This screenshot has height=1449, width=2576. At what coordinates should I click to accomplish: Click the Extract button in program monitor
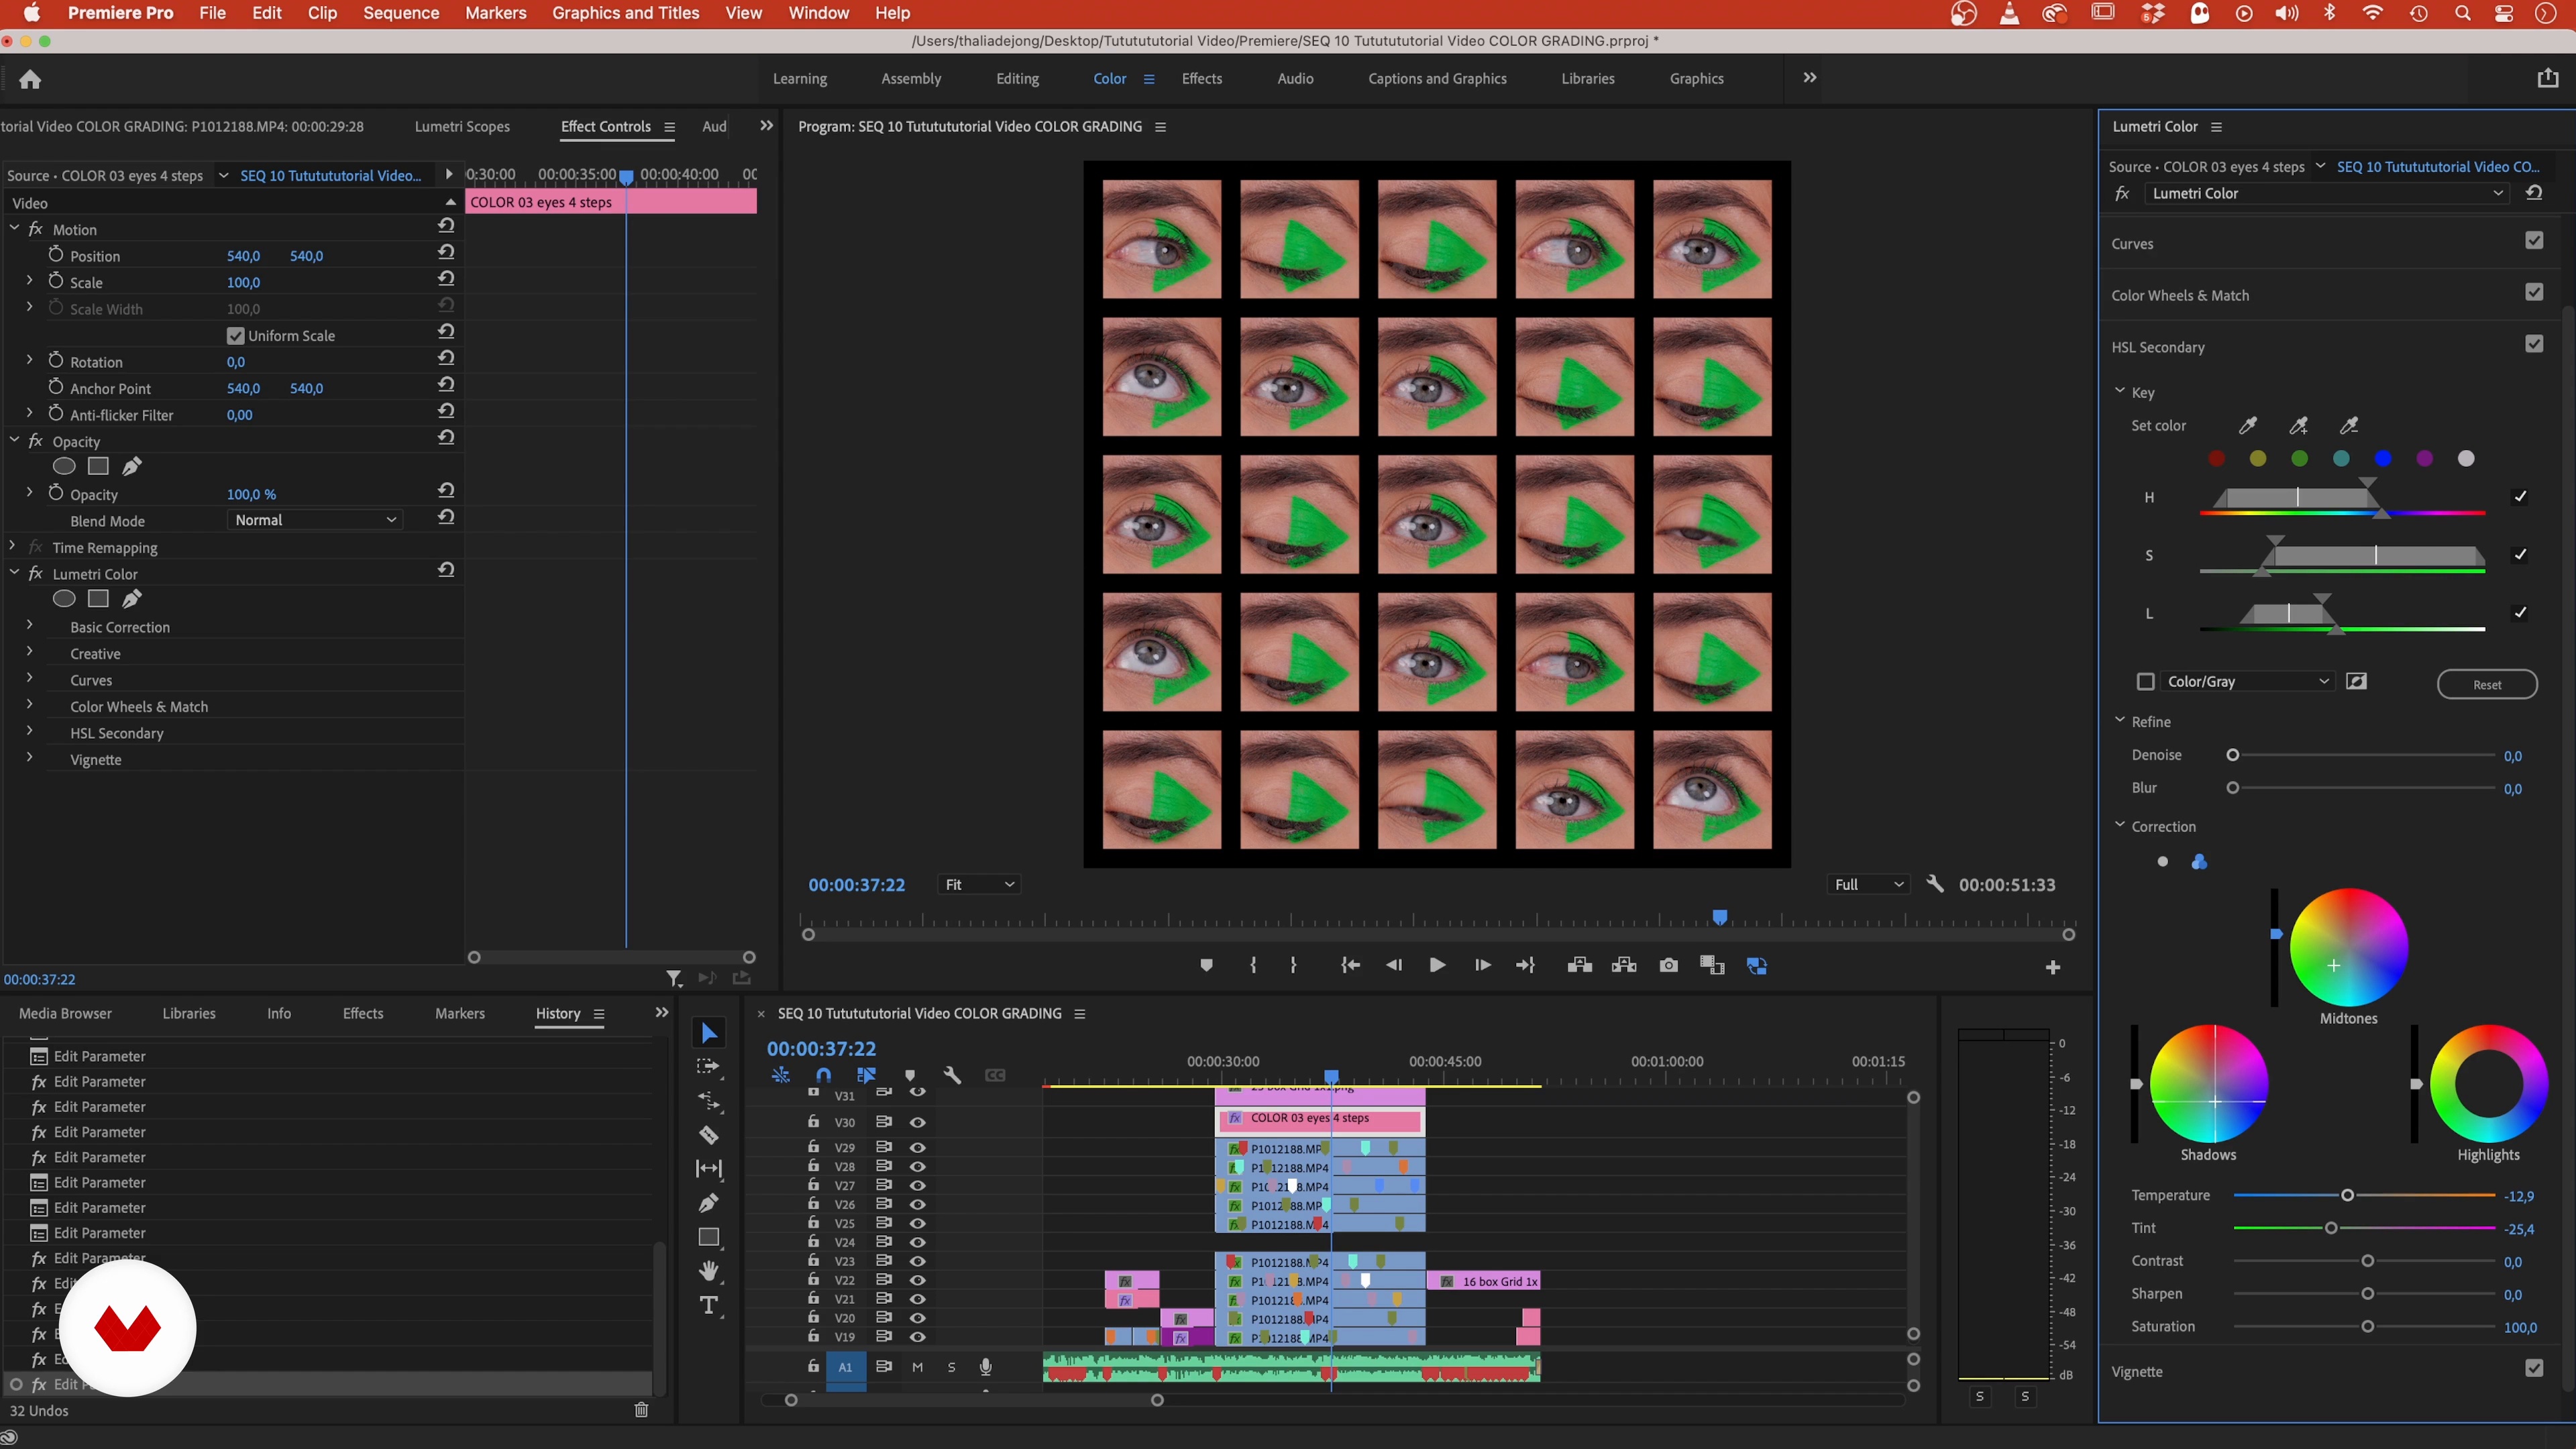(1624, 965)
